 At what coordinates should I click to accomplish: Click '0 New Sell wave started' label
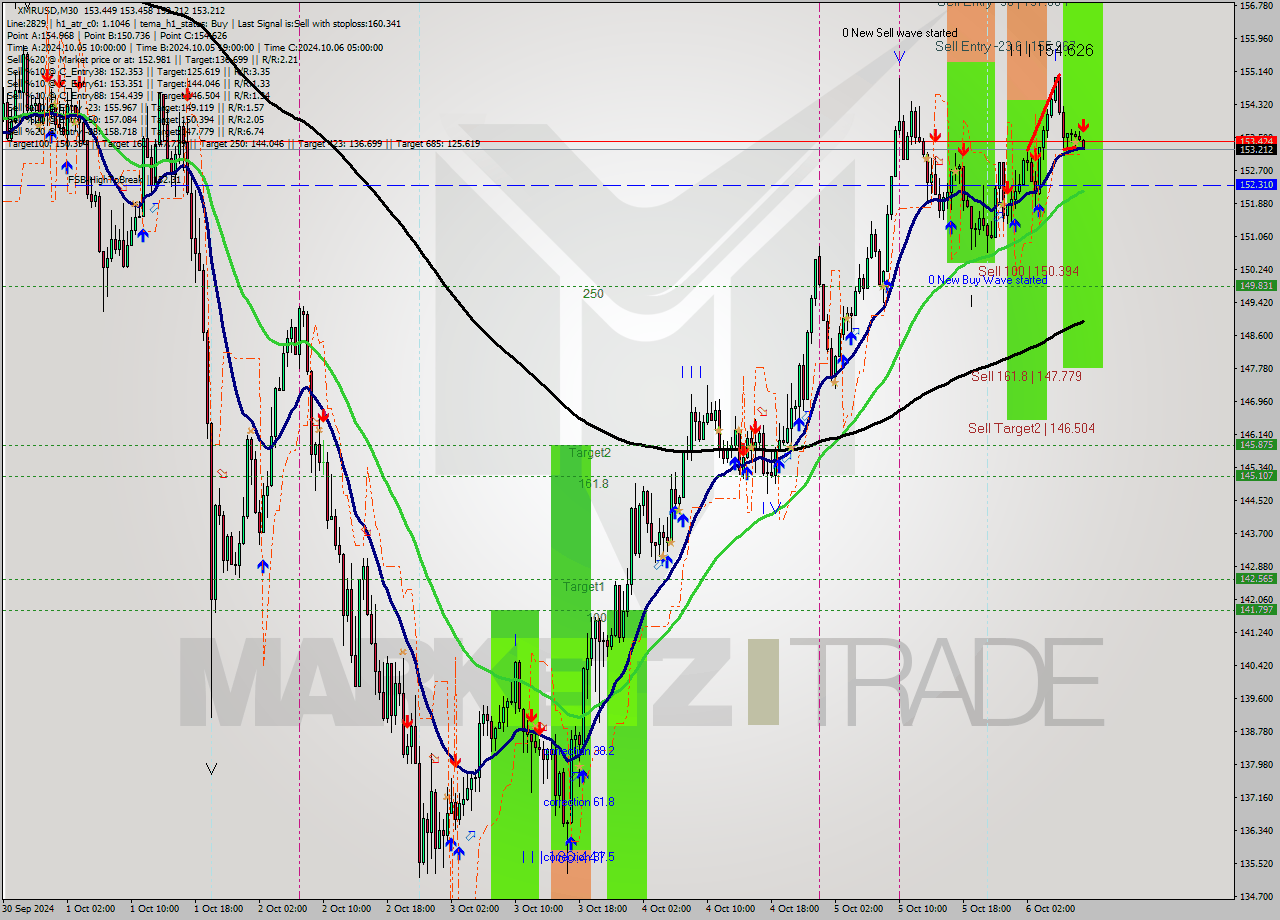[x=899, y=33]
